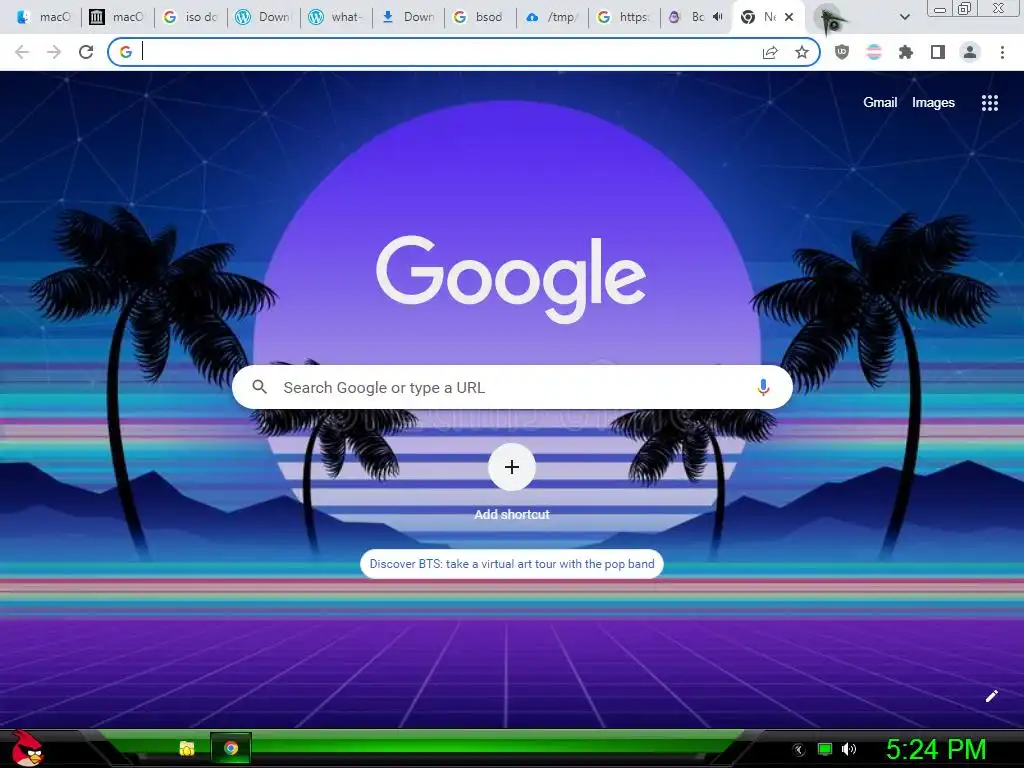Open the system volume speaker icon
The image size is (1024, 768).
[849, 749]
